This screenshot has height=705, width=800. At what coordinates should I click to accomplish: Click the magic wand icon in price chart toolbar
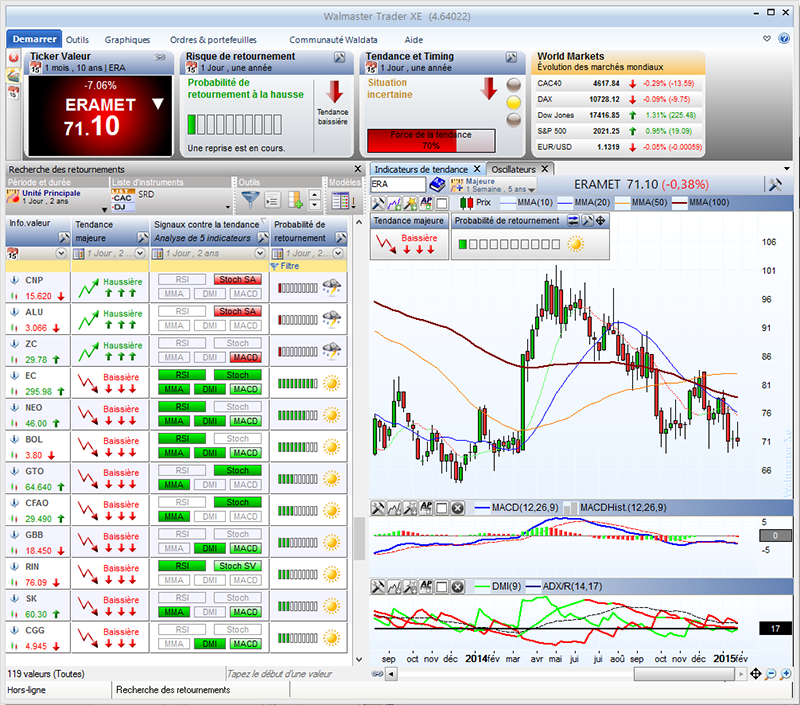click(x=410, y=203)
